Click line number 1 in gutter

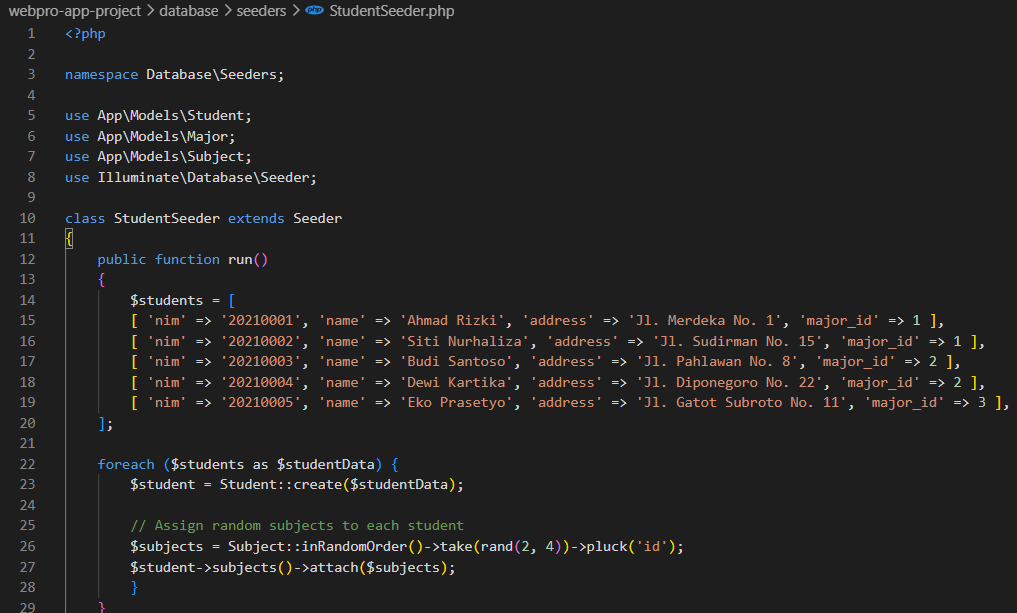31,34
